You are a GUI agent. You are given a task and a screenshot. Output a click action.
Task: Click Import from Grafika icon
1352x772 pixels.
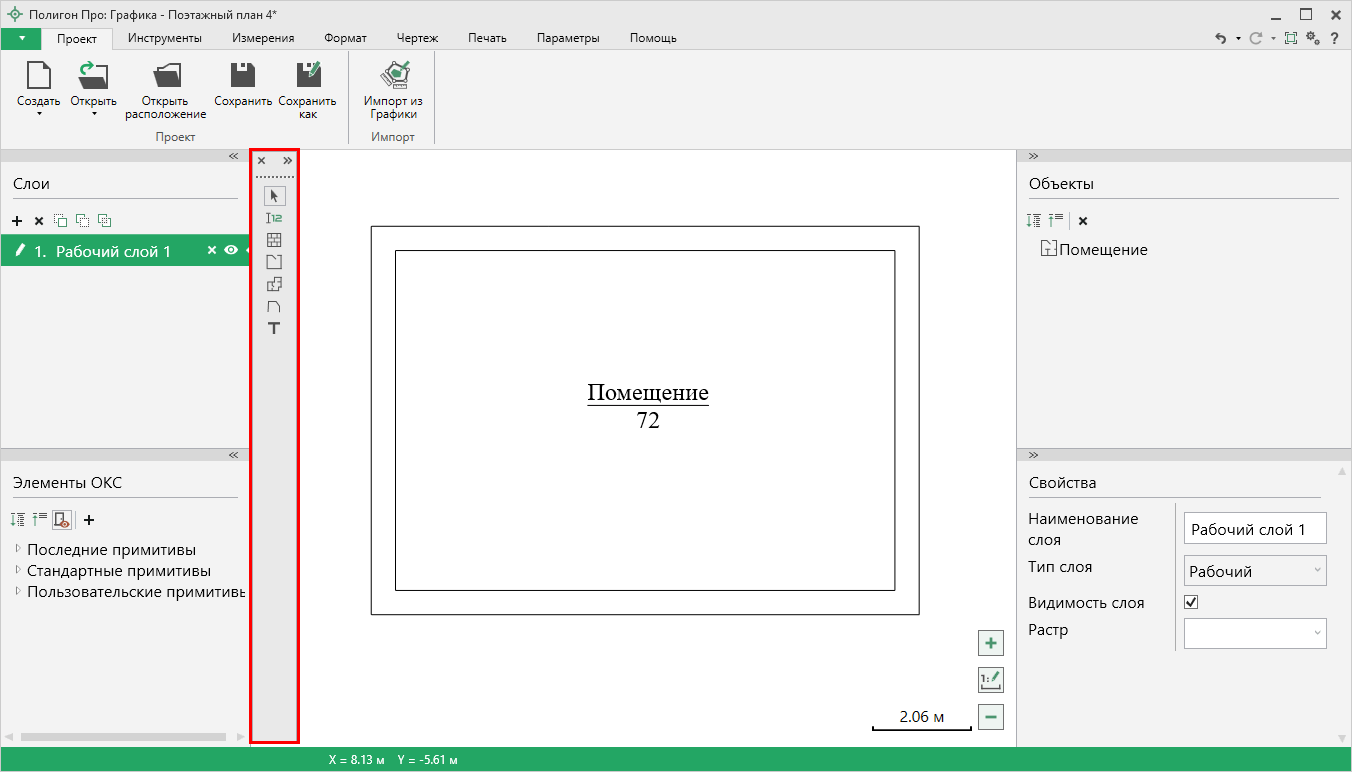coord(393,90)
